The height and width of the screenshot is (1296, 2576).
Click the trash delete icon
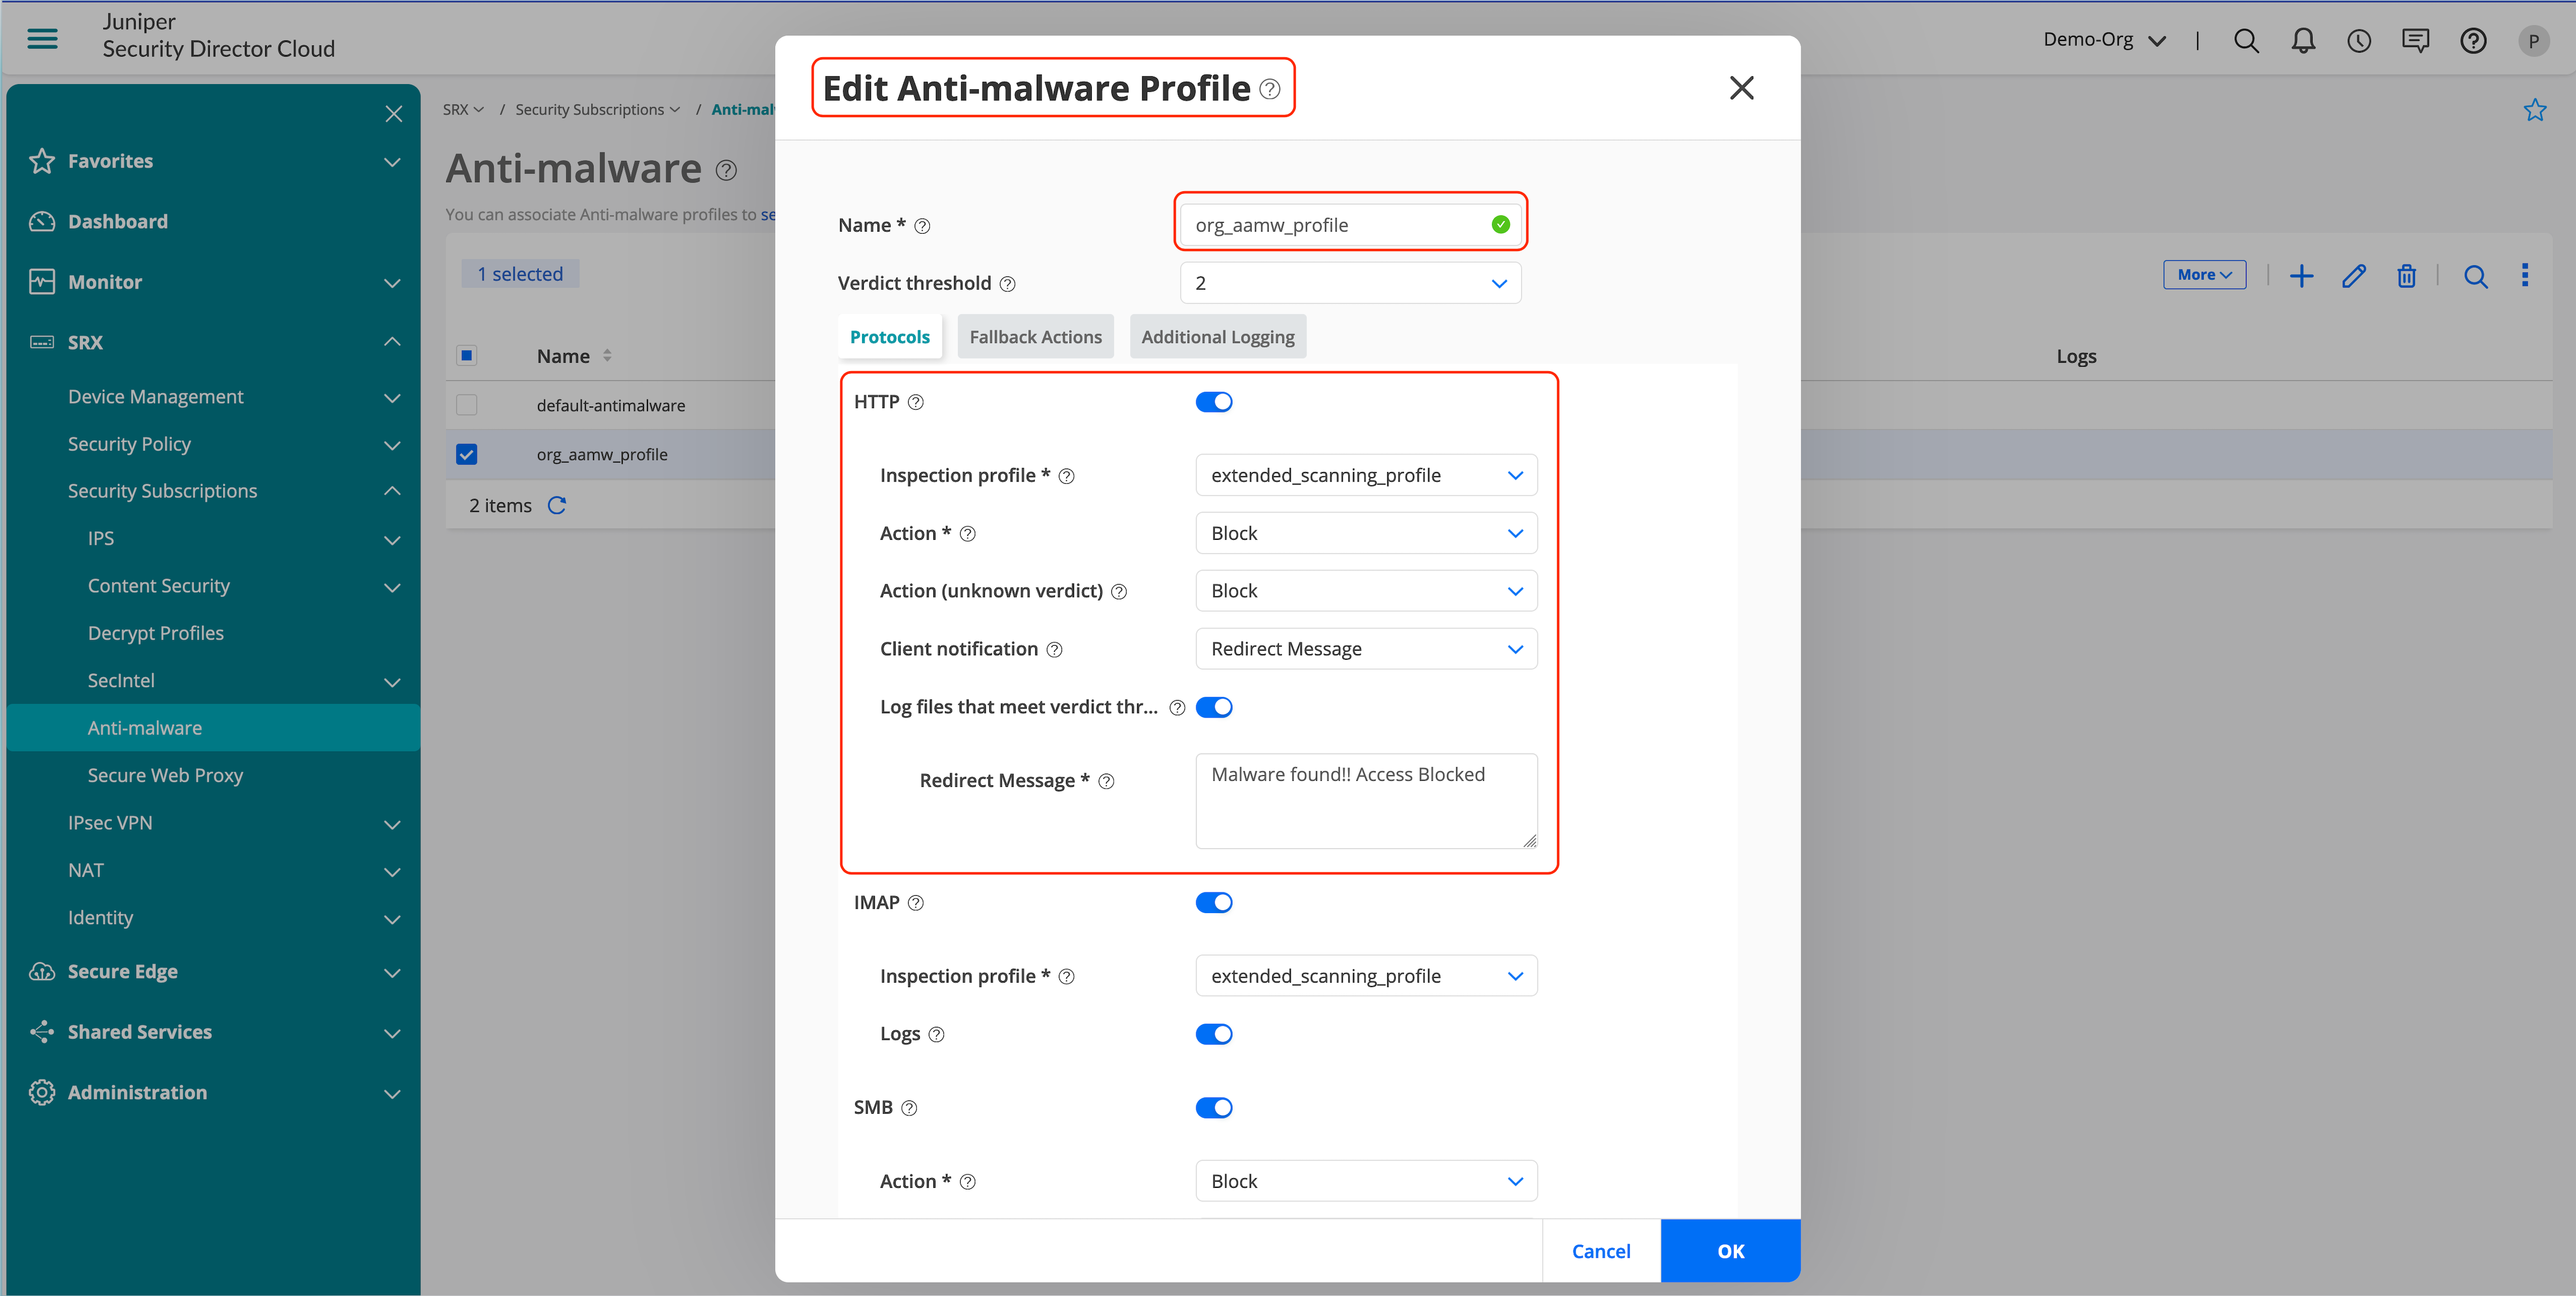2406,276
